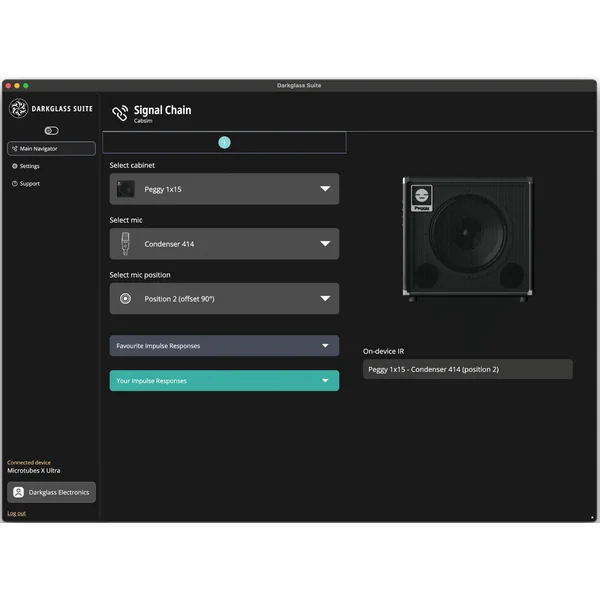Click the condenser microphone icon
Screen dimensions: 600x600
pyautogui.click(x=125, y=244)
